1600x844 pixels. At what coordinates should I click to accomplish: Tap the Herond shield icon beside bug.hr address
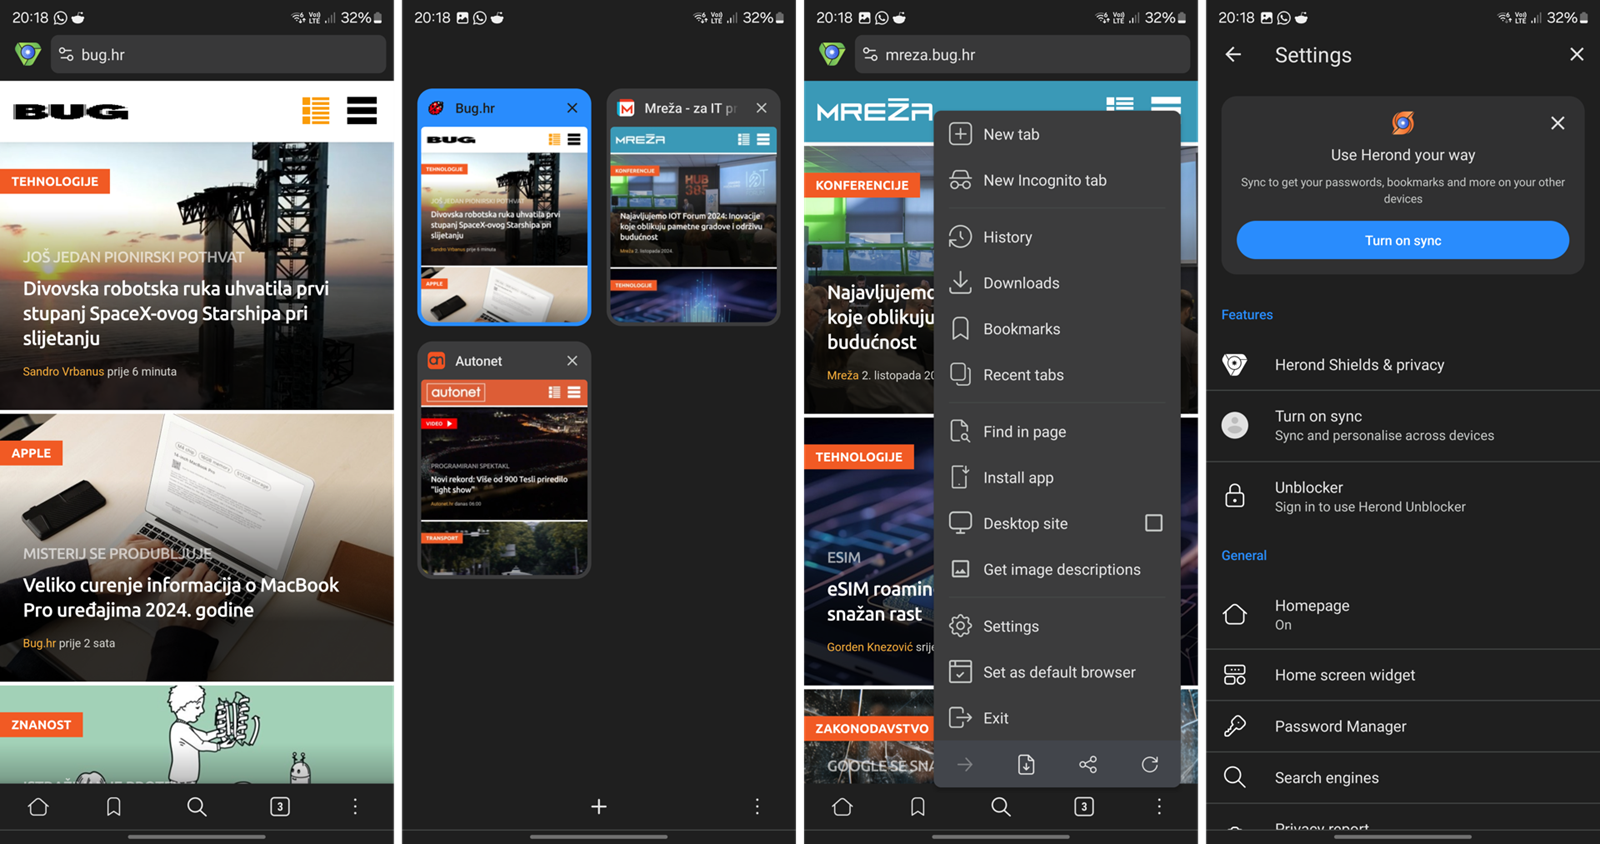coord(28,54)
